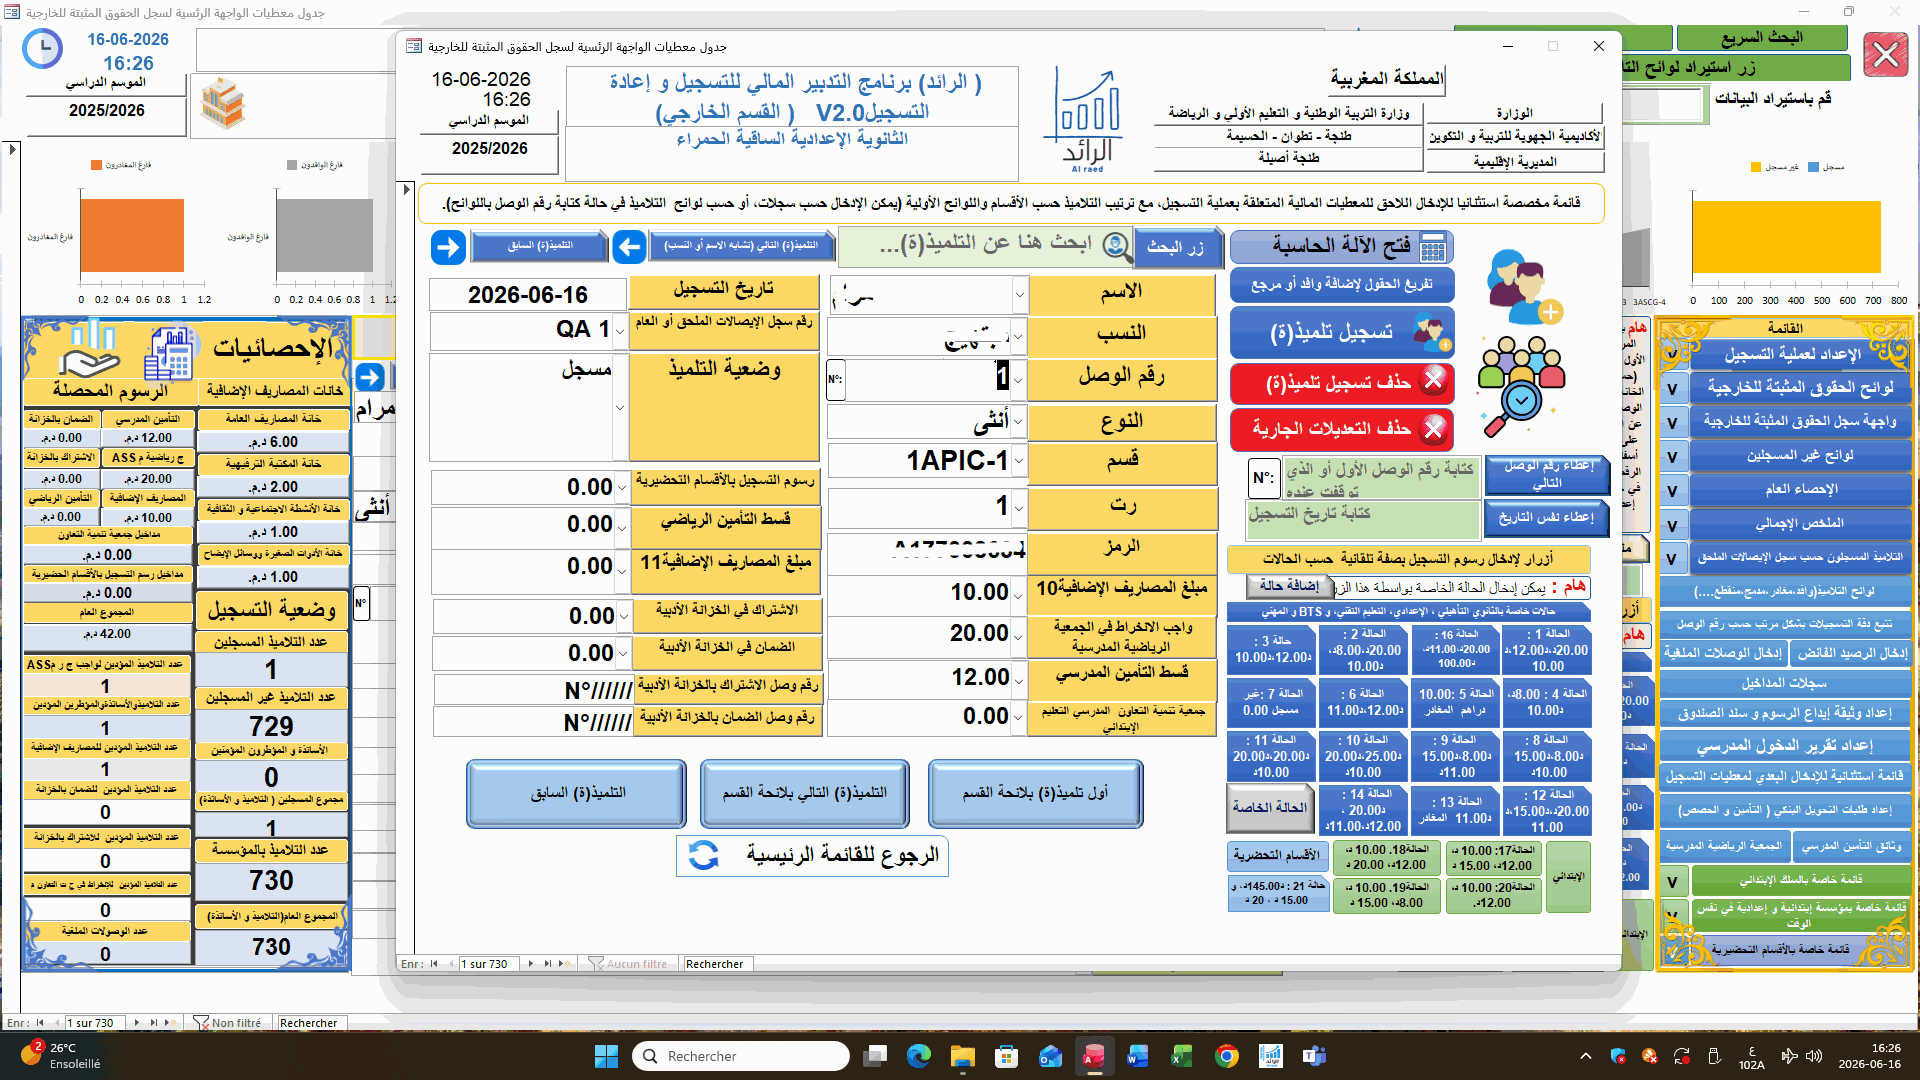Click الرجوع للقائمة الرئيسية button
This screenshot has height=1080, width=1920.
pyautogui.click(x=812, y=856)
